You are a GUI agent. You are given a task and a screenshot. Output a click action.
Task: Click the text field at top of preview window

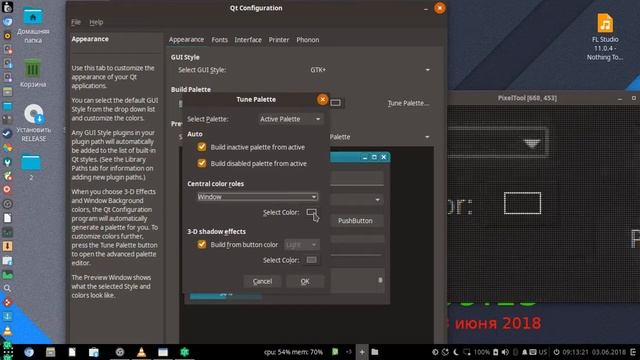point(357,178)
